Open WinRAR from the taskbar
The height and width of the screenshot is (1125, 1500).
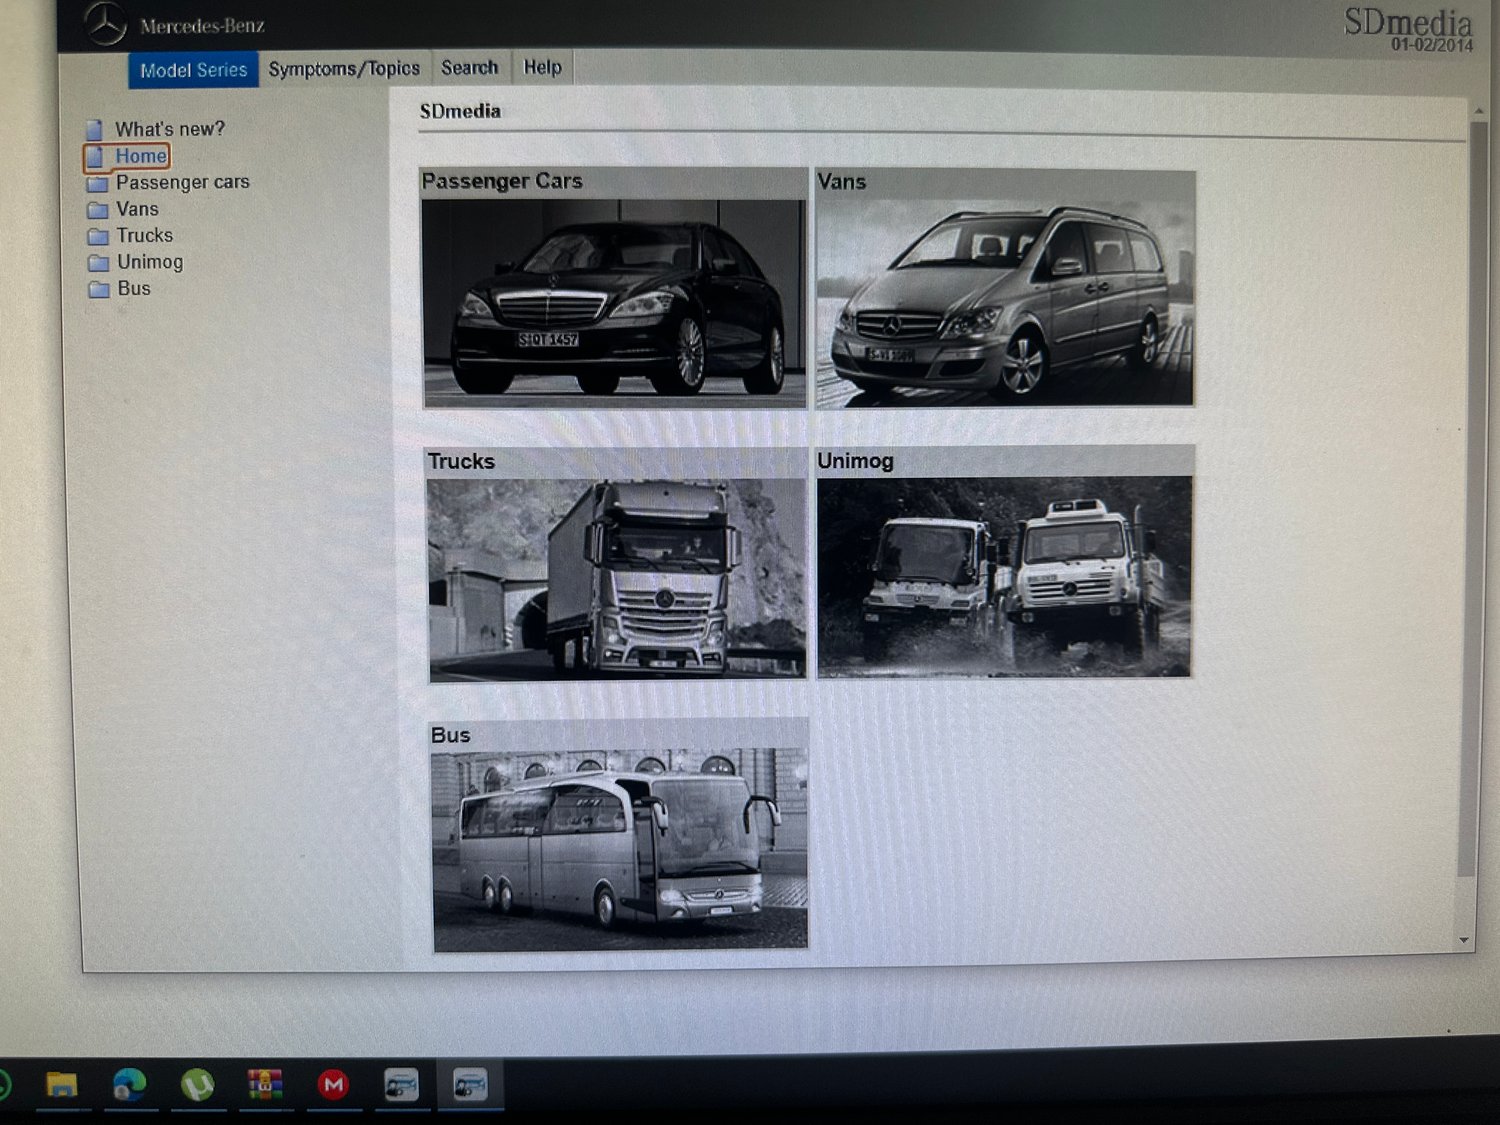(x=265, y=1085)
